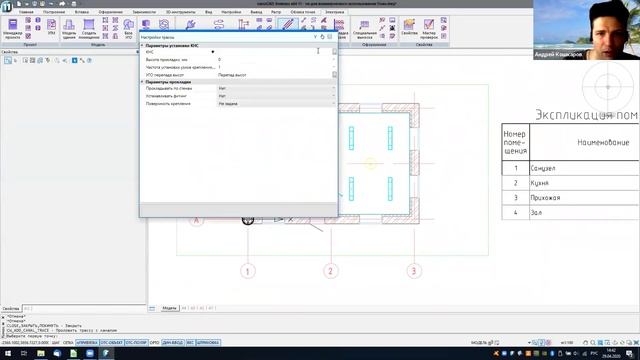Viewport: 640px width, 360px height.
Task: Toggle оПРИВЯЗКА object snap
Action: (87, 343)
